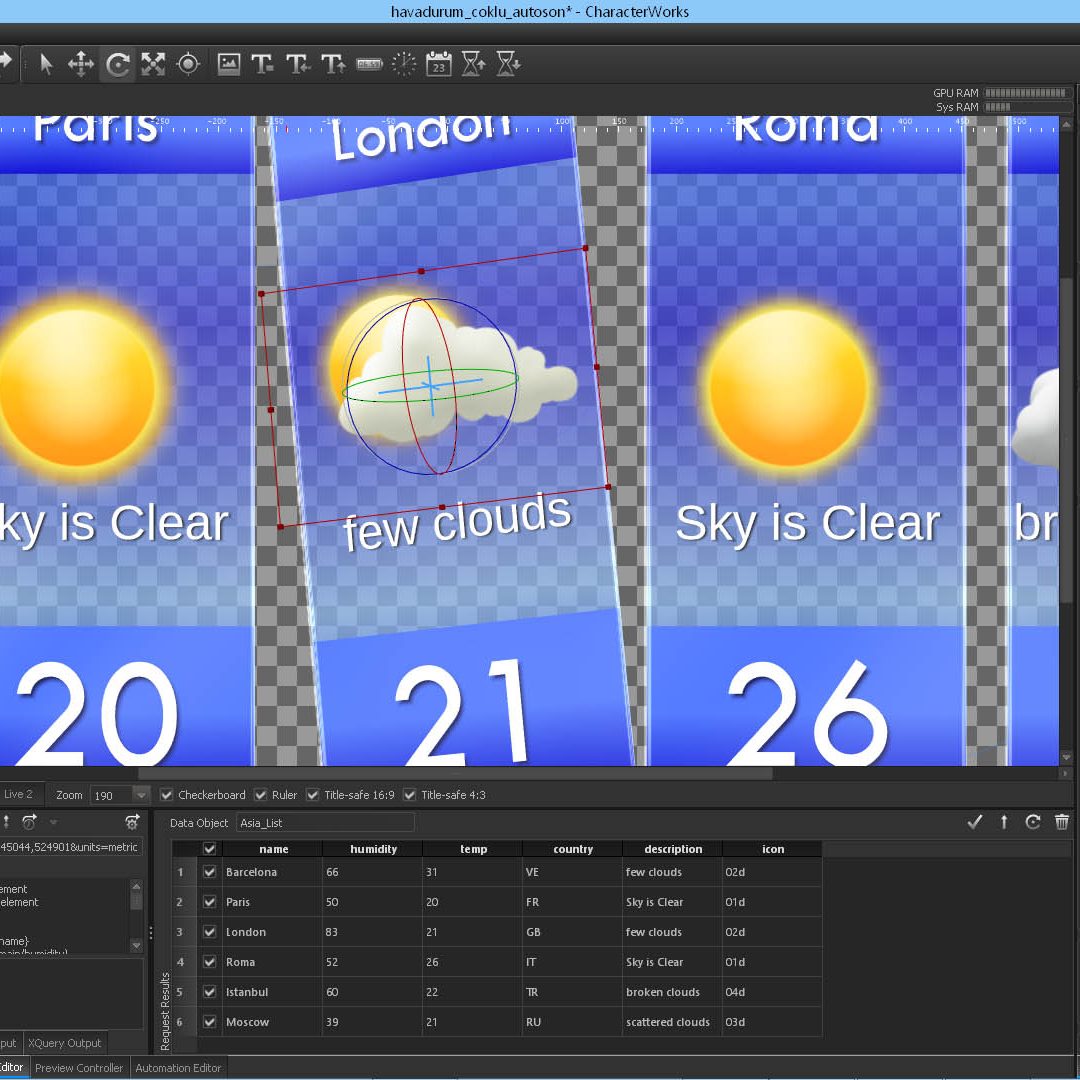
Task: Add an image layer from toolbar
Action: (x=229, y=65)
